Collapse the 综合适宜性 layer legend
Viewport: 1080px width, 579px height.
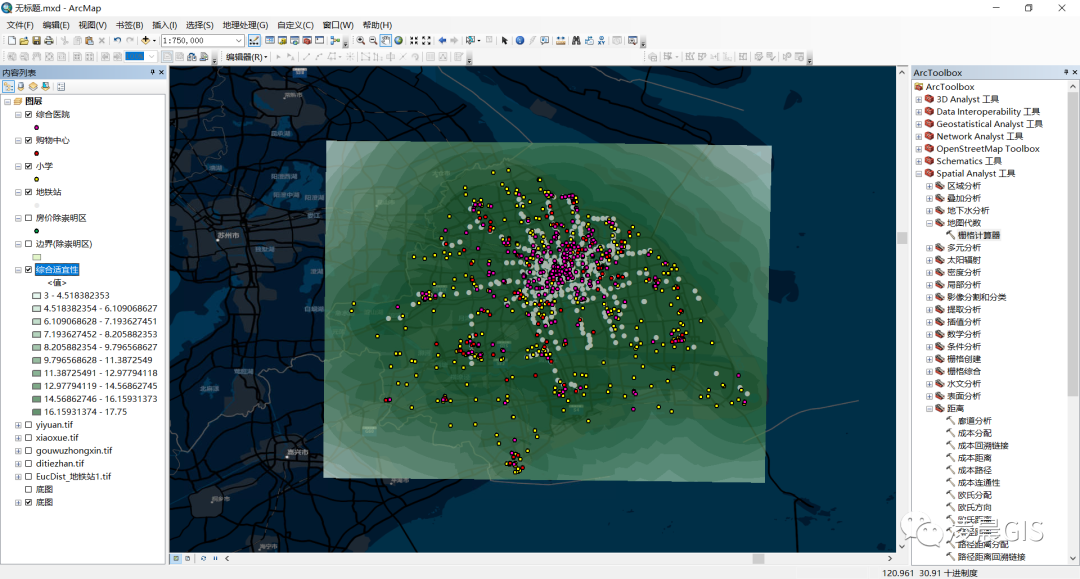[18, 270]
